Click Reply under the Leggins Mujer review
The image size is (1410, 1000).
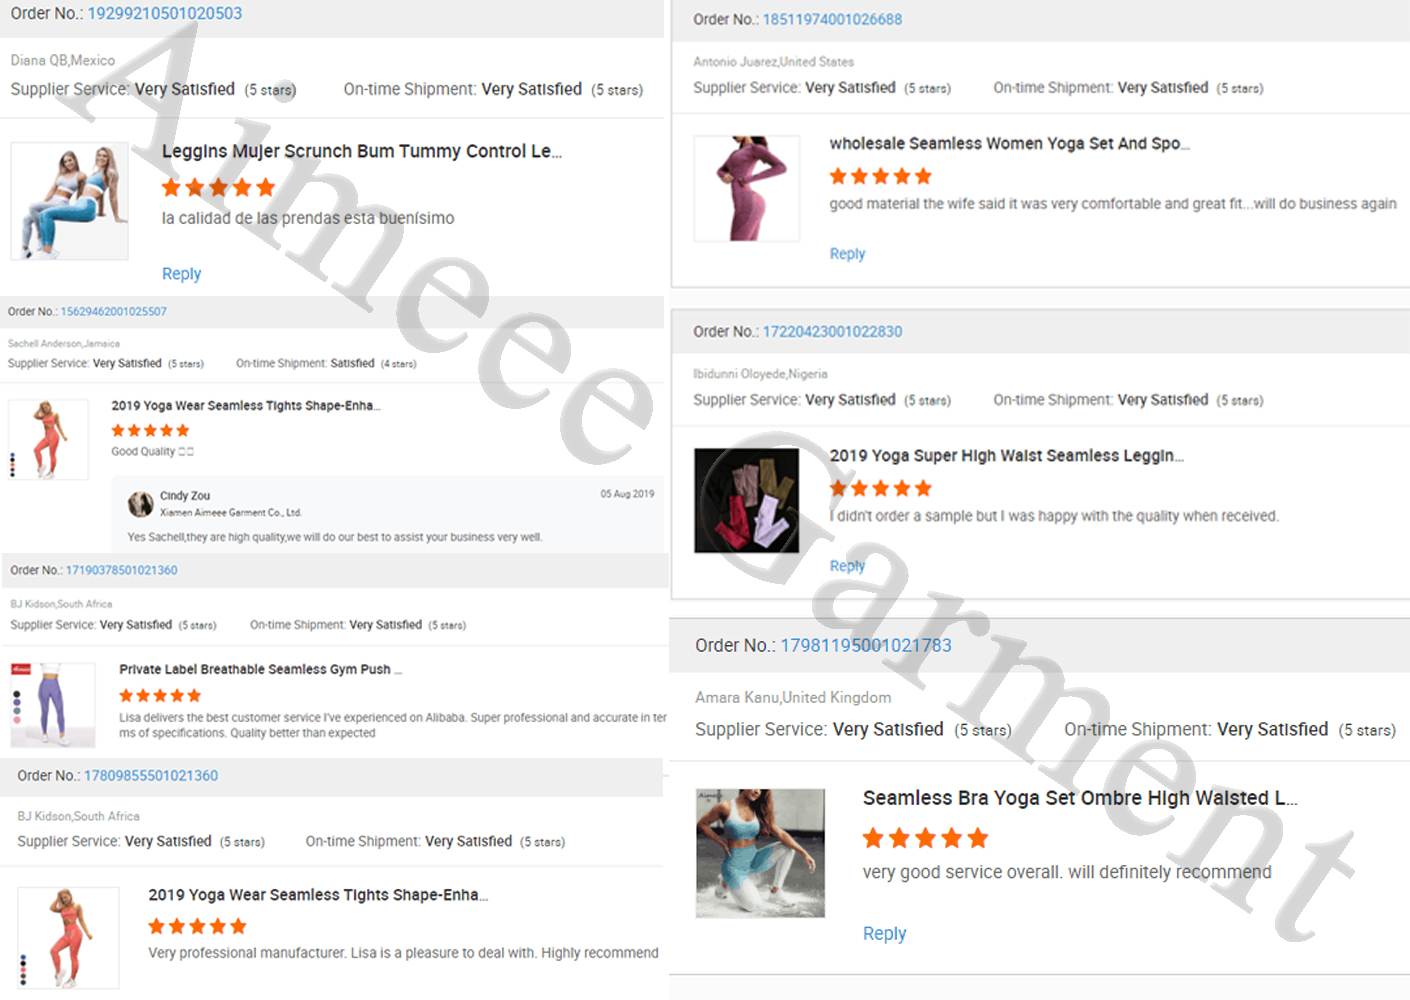(181, 274)
